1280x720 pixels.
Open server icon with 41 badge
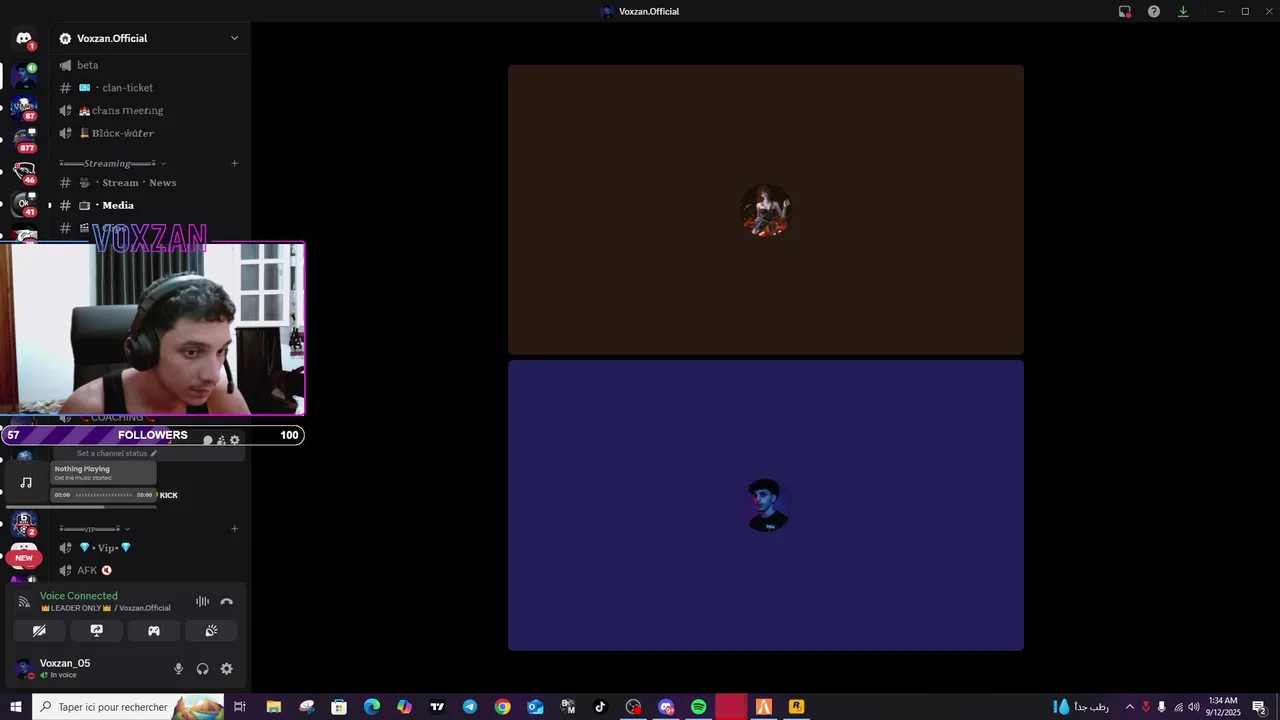[24, 203]
